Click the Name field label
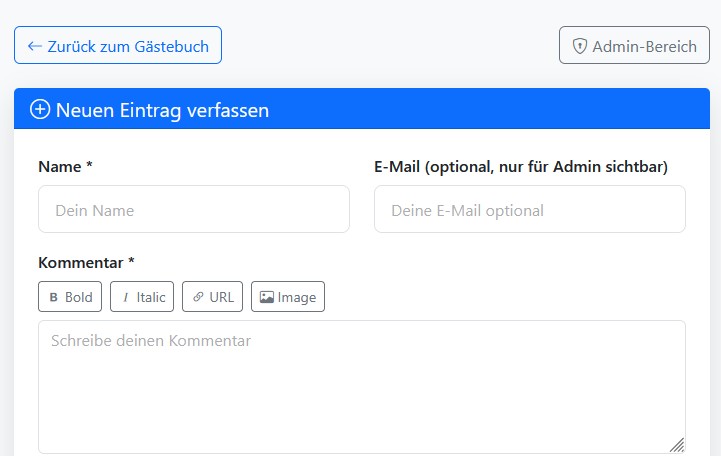Screen dimensions: 721x456 coord(65,166)
